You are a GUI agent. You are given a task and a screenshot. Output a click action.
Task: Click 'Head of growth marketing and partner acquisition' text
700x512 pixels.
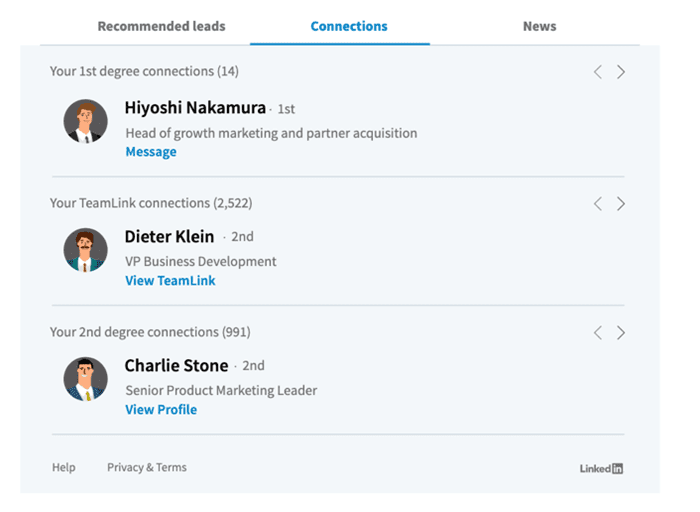[x=271, y=133]
